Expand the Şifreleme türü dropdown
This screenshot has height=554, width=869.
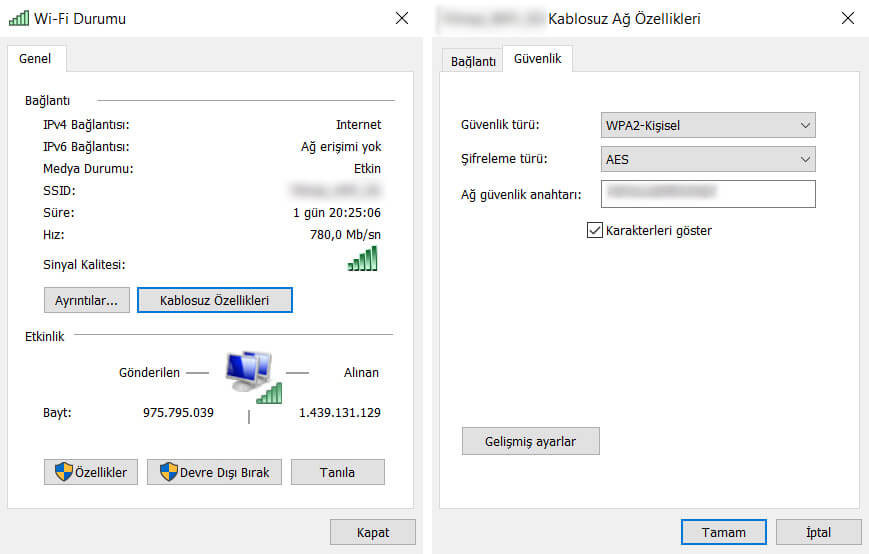[708, 159]
